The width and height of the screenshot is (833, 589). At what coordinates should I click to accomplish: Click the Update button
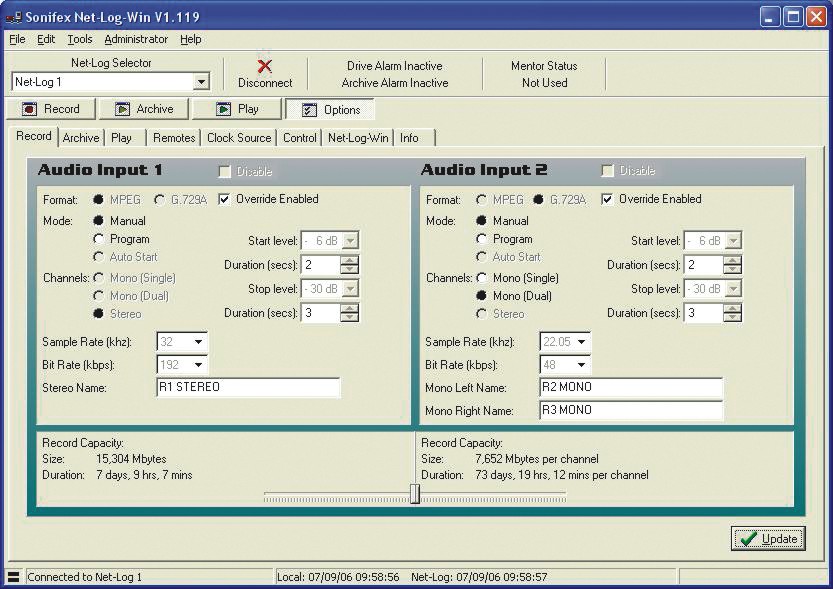[x=768, y=539]
